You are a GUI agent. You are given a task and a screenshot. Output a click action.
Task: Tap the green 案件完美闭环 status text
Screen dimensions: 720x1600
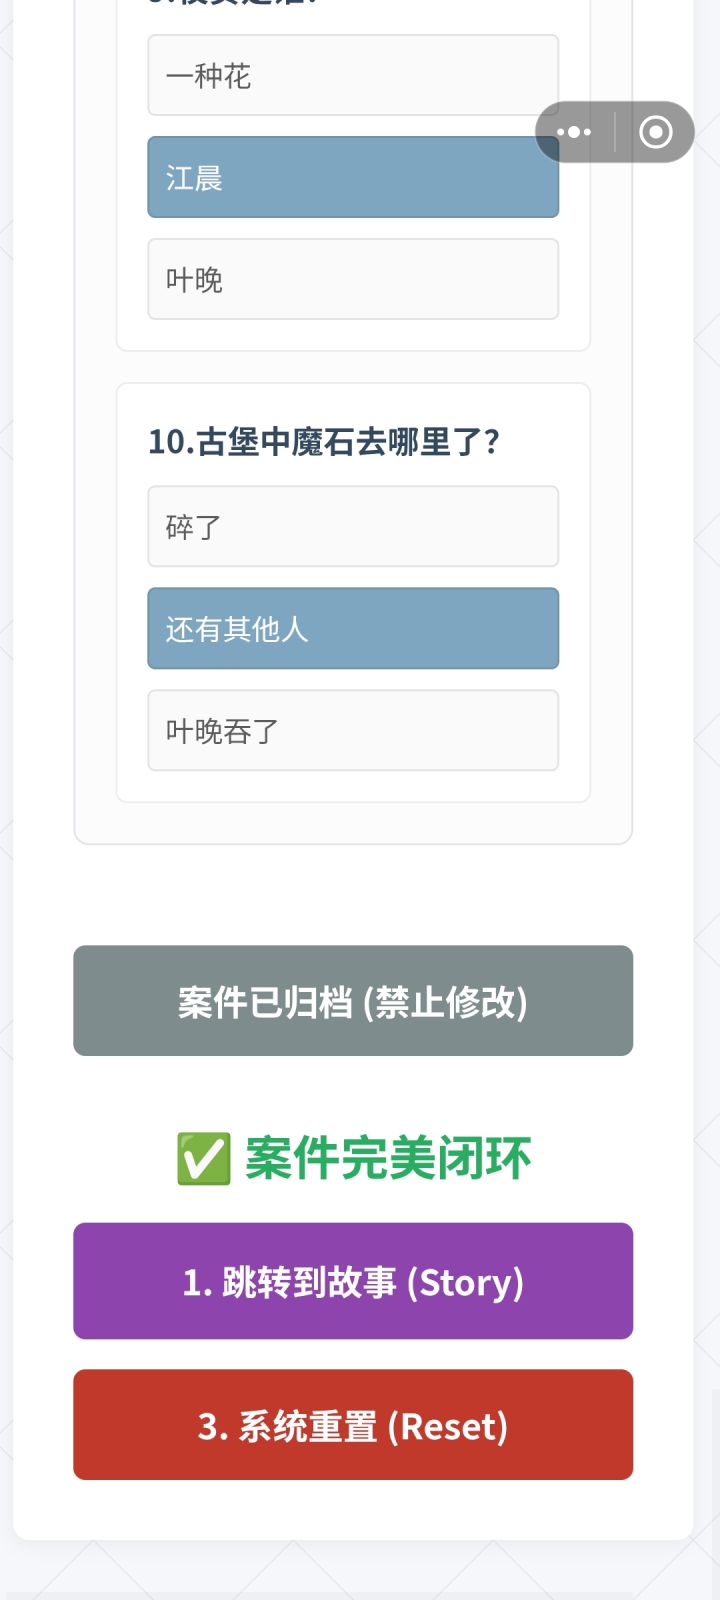tap(388, 1159)
